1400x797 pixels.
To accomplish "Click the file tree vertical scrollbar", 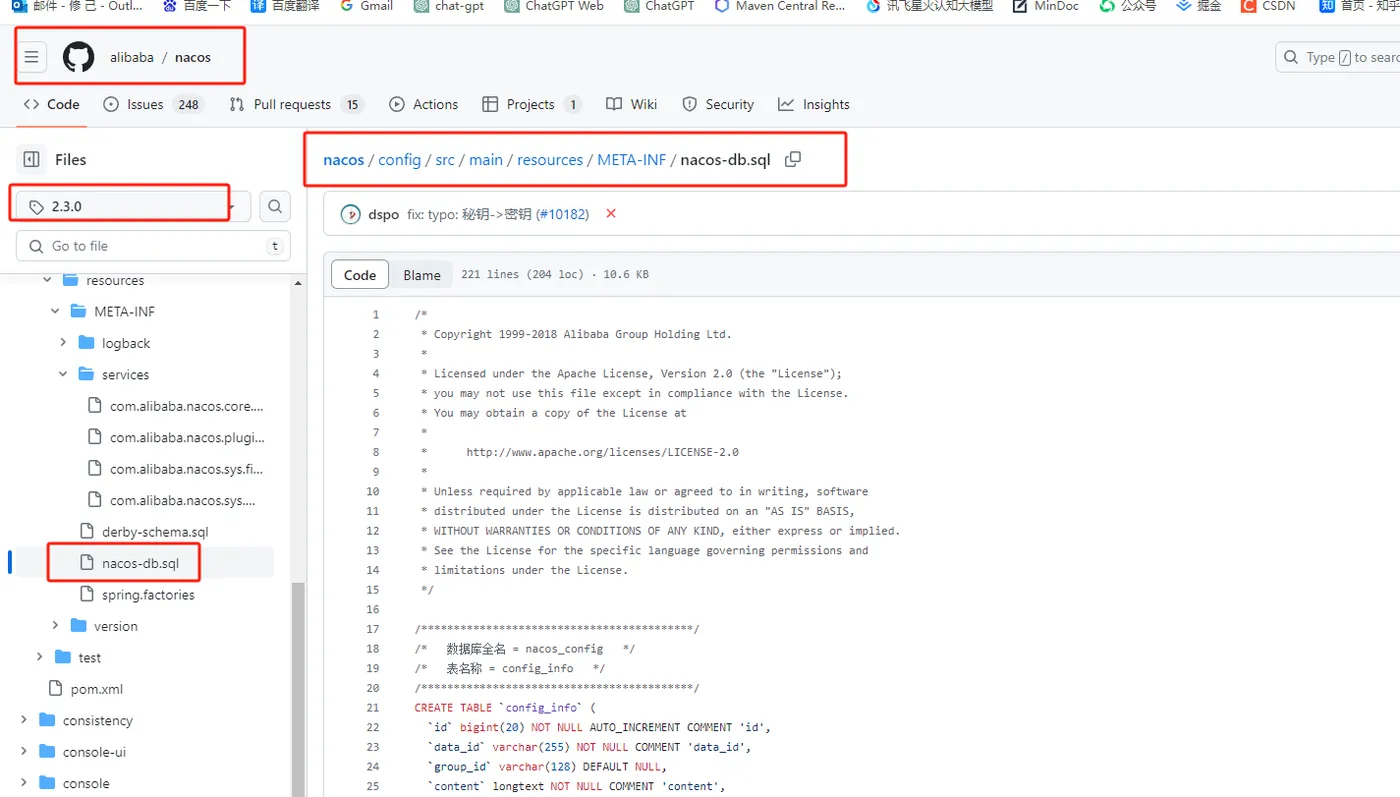I will pos(298,690).
